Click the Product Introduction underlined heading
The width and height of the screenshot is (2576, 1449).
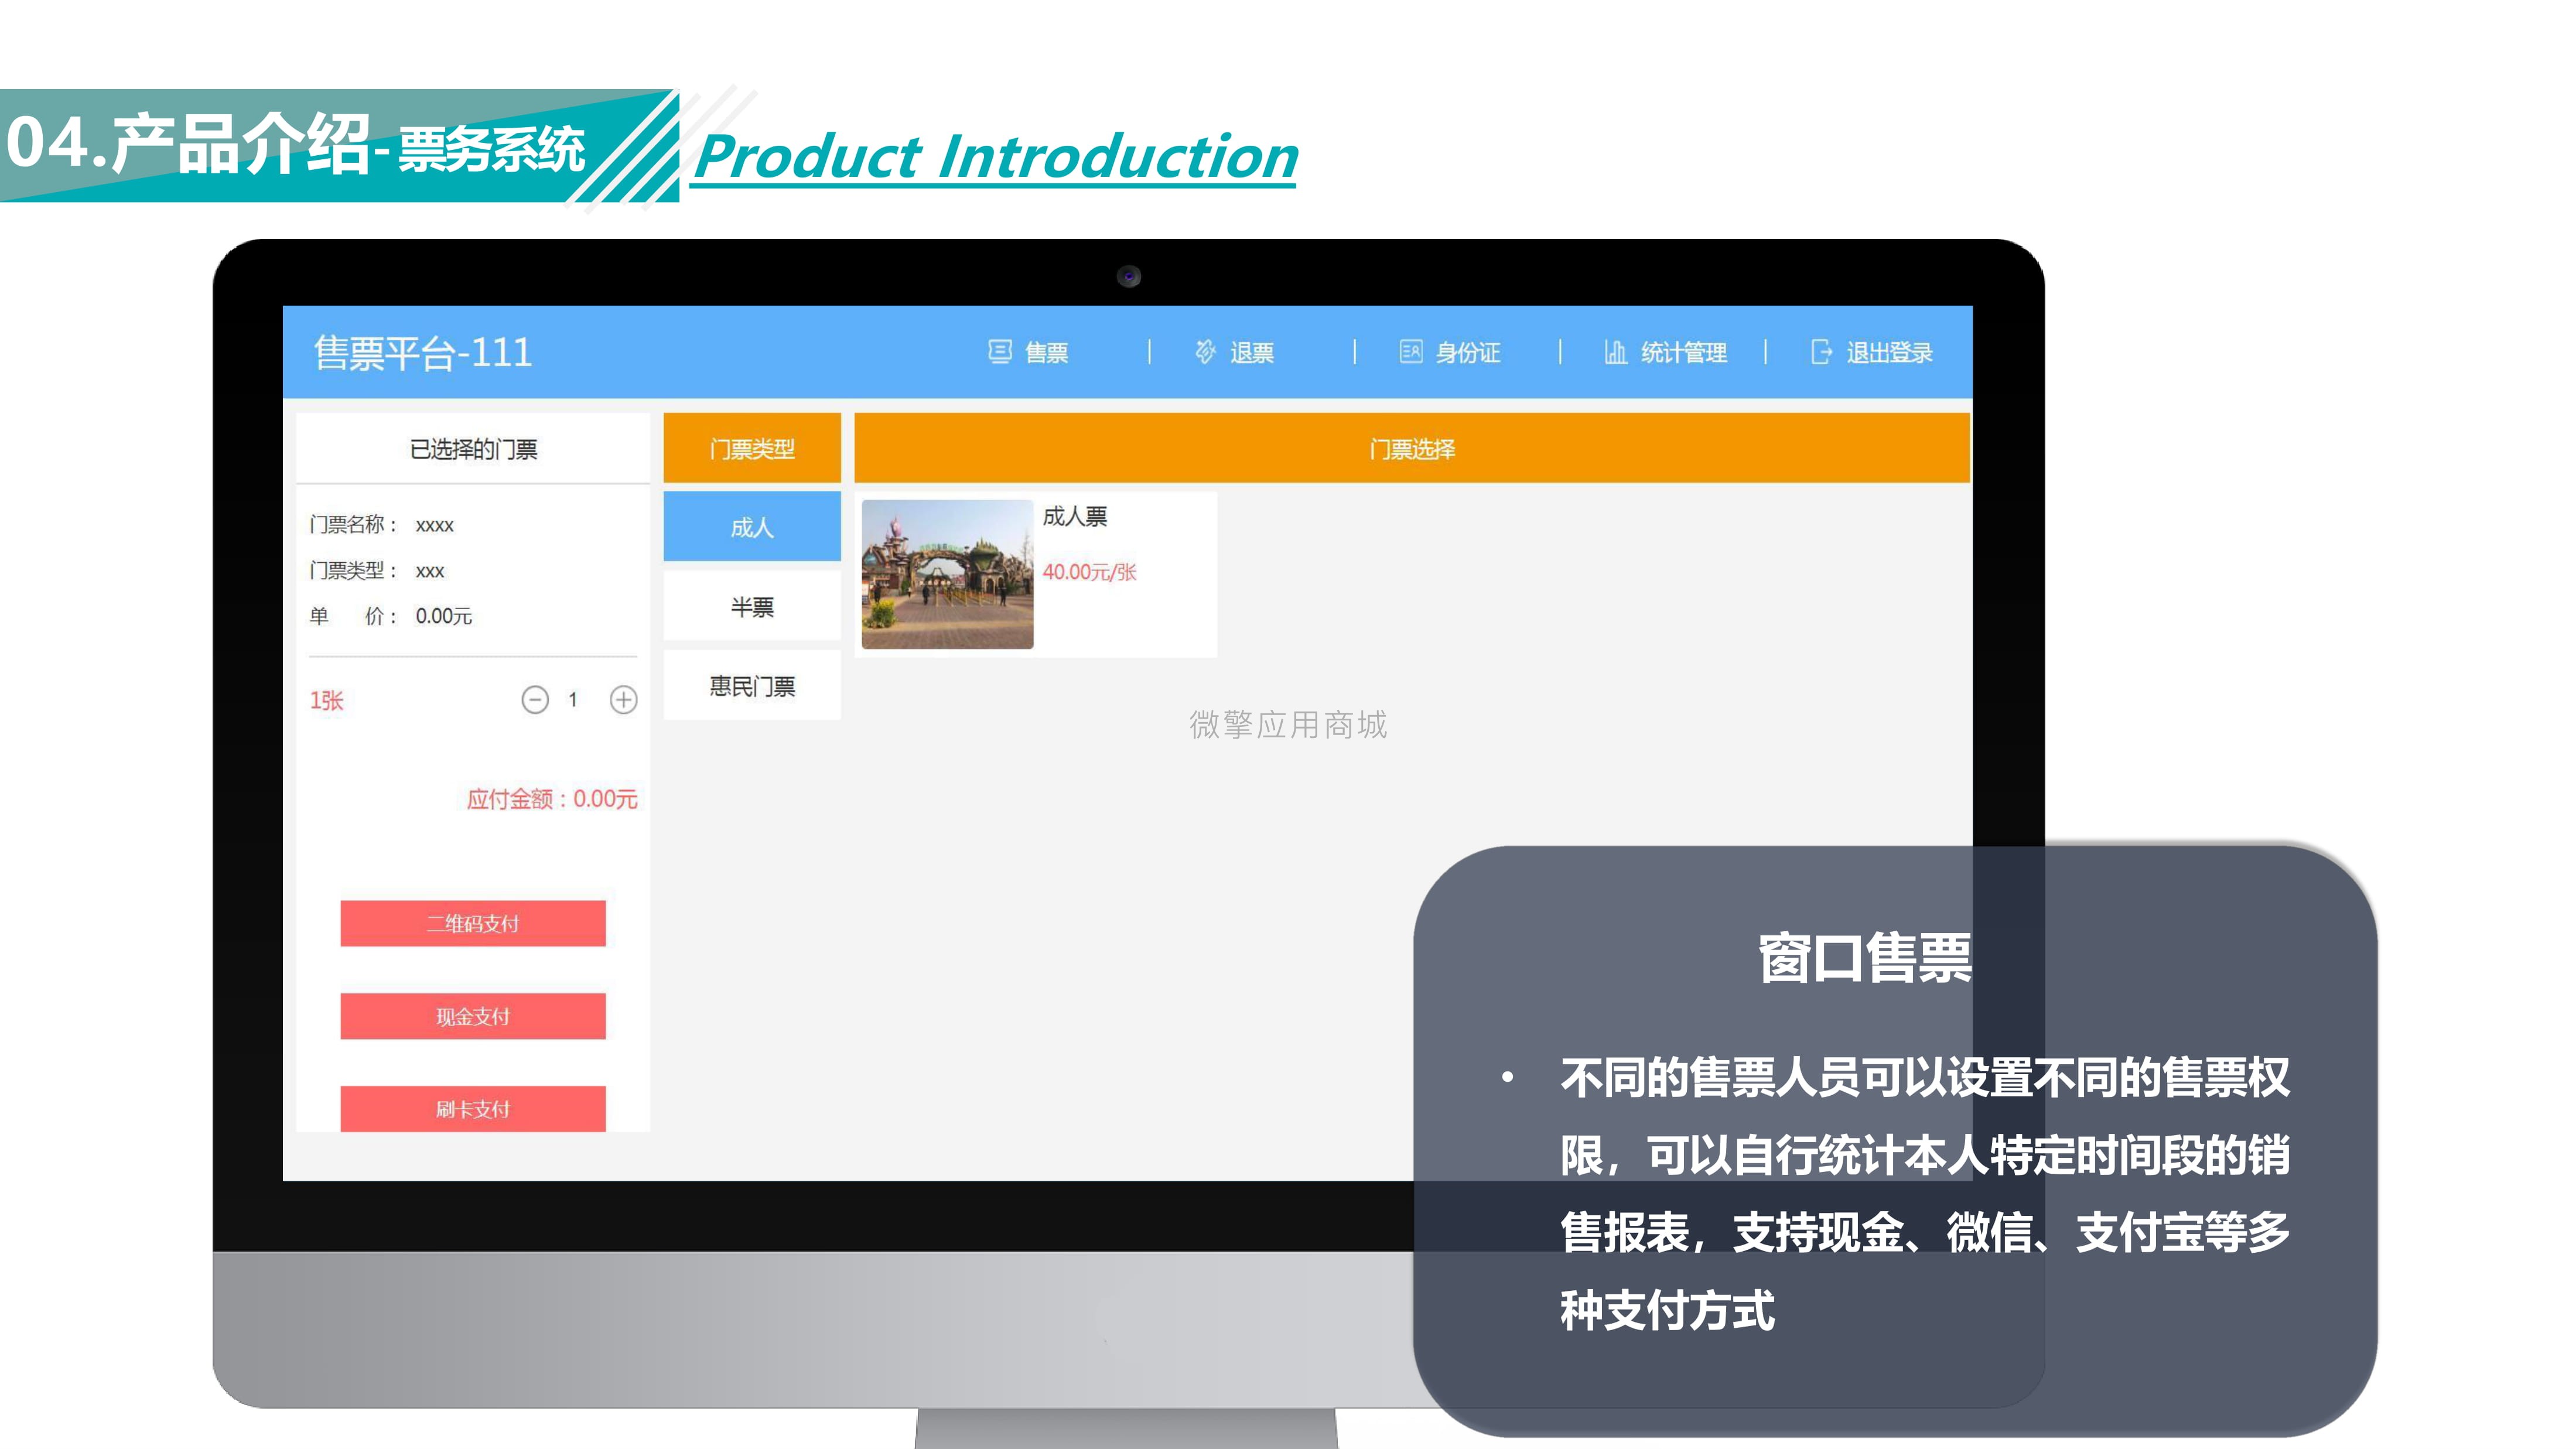click(x=996, y=158)
